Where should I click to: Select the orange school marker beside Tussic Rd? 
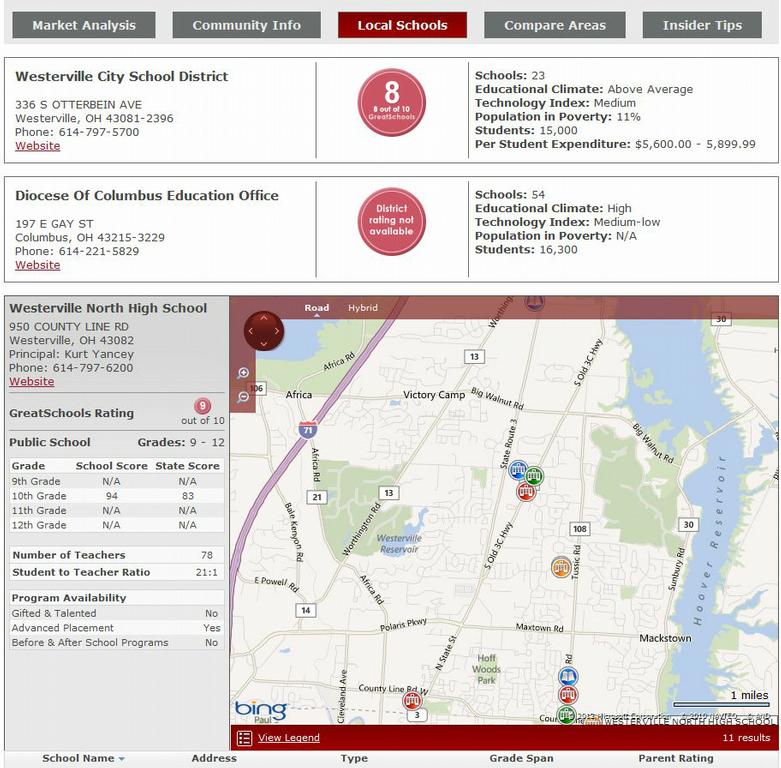(x=561, y=567)
